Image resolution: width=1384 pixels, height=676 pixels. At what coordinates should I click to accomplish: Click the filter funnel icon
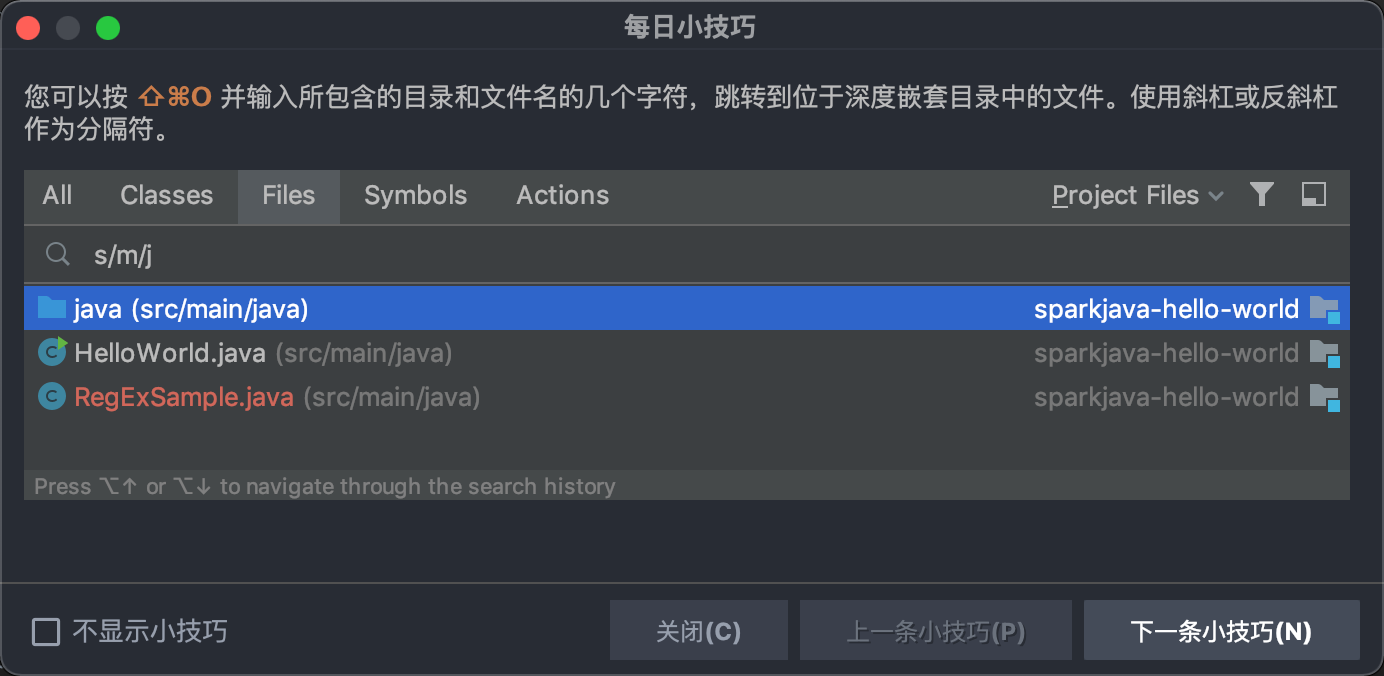[1262, 195]
